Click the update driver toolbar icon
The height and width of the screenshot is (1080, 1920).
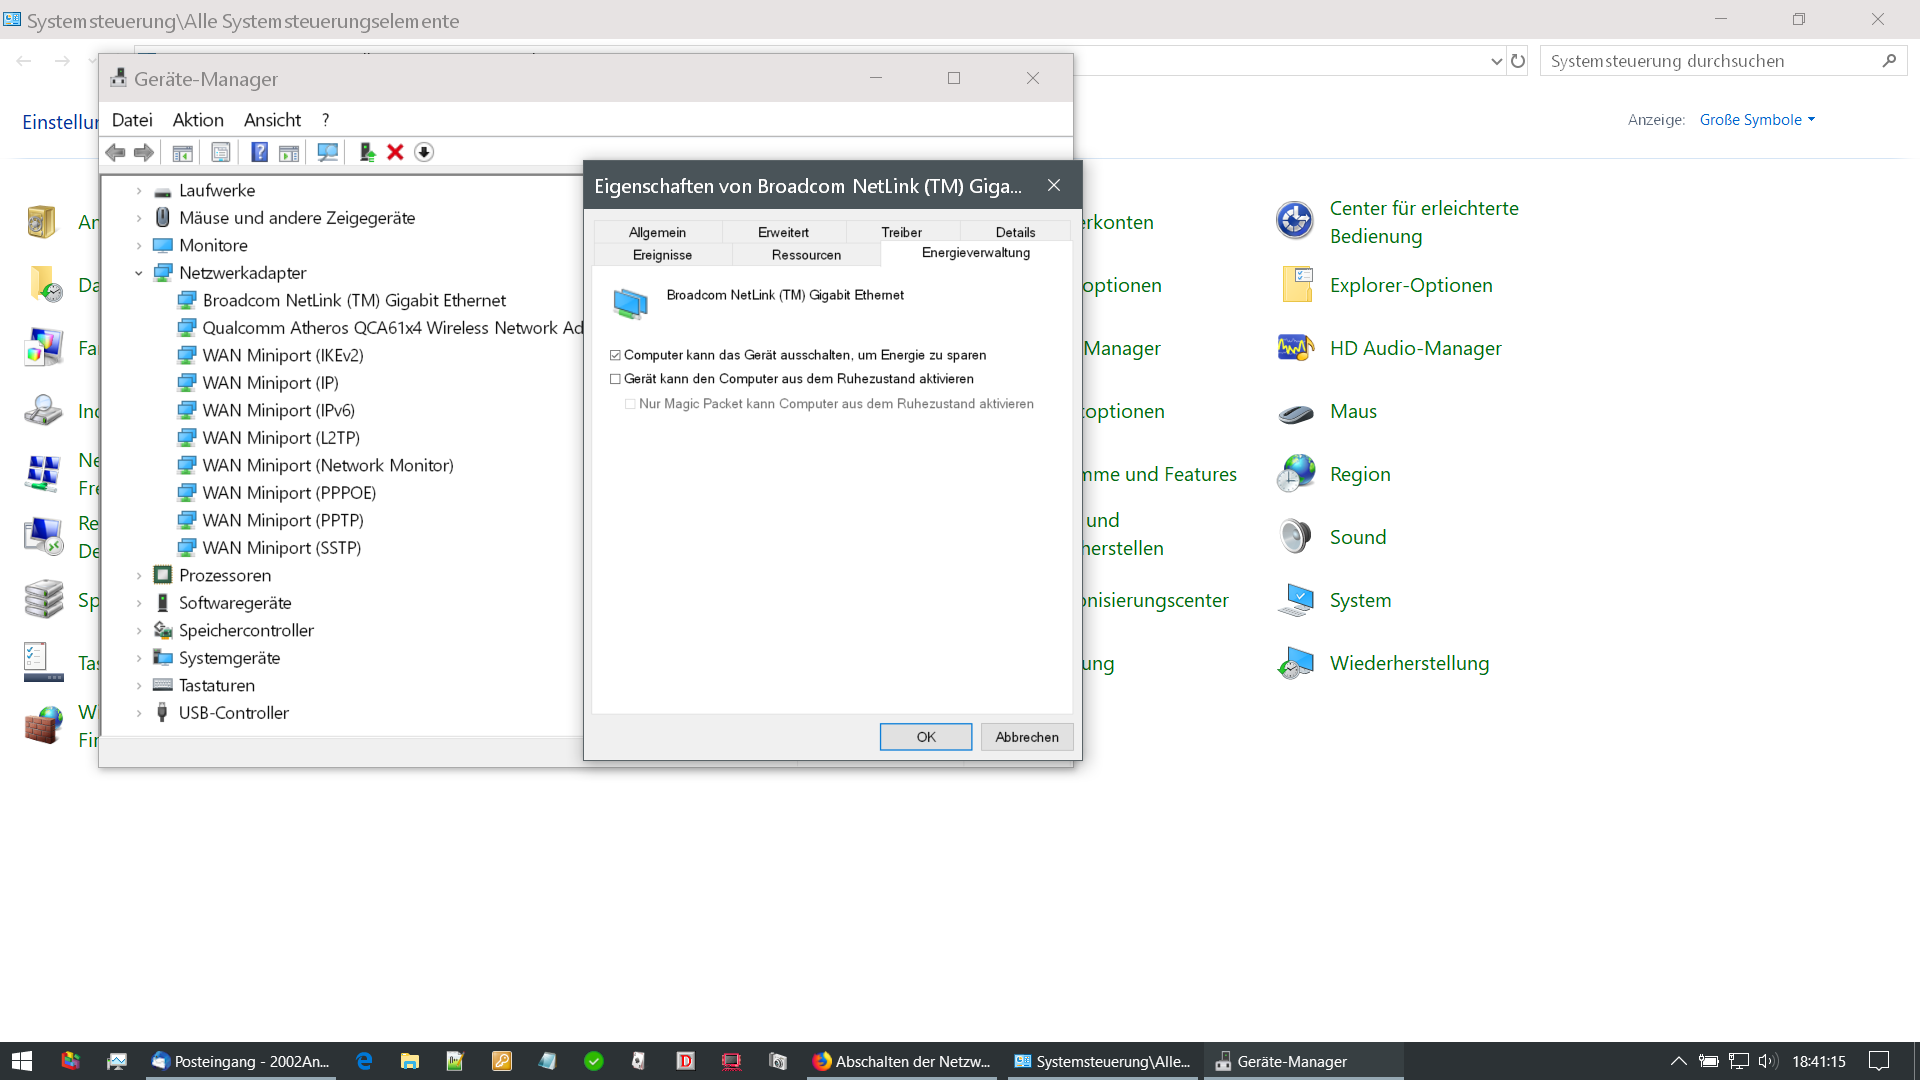pos(367,152)
